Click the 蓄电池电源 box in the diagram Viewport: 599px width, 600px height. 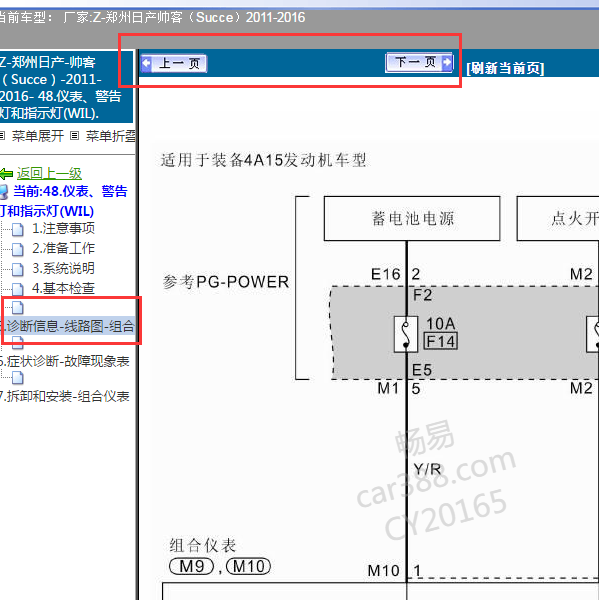click(412, 218)
